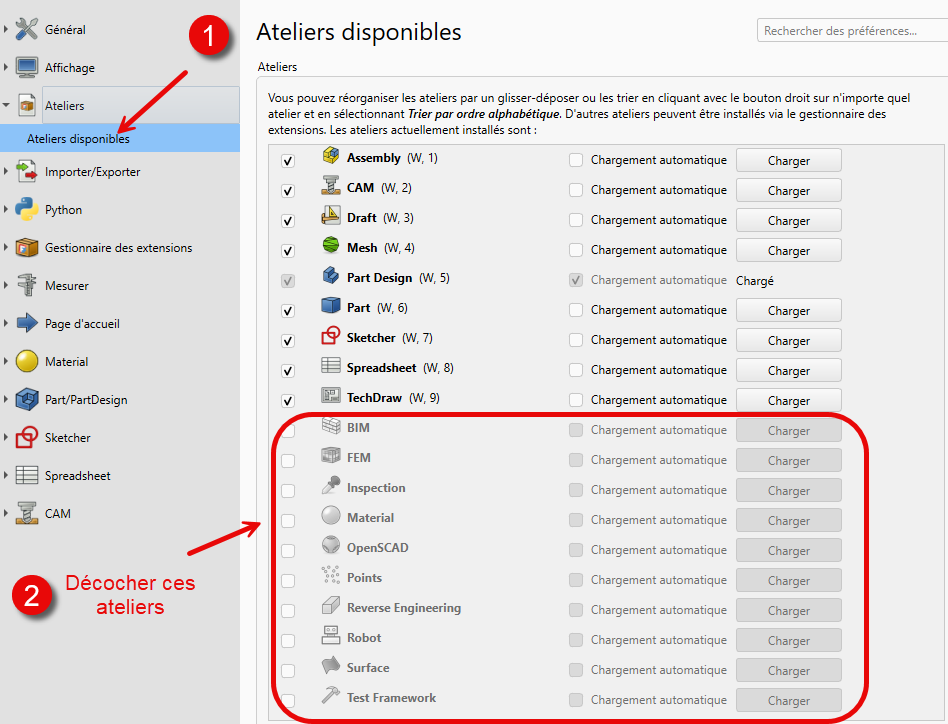
Task: Click the Python icon in the sidebar
Action: (x=27, y=210)
